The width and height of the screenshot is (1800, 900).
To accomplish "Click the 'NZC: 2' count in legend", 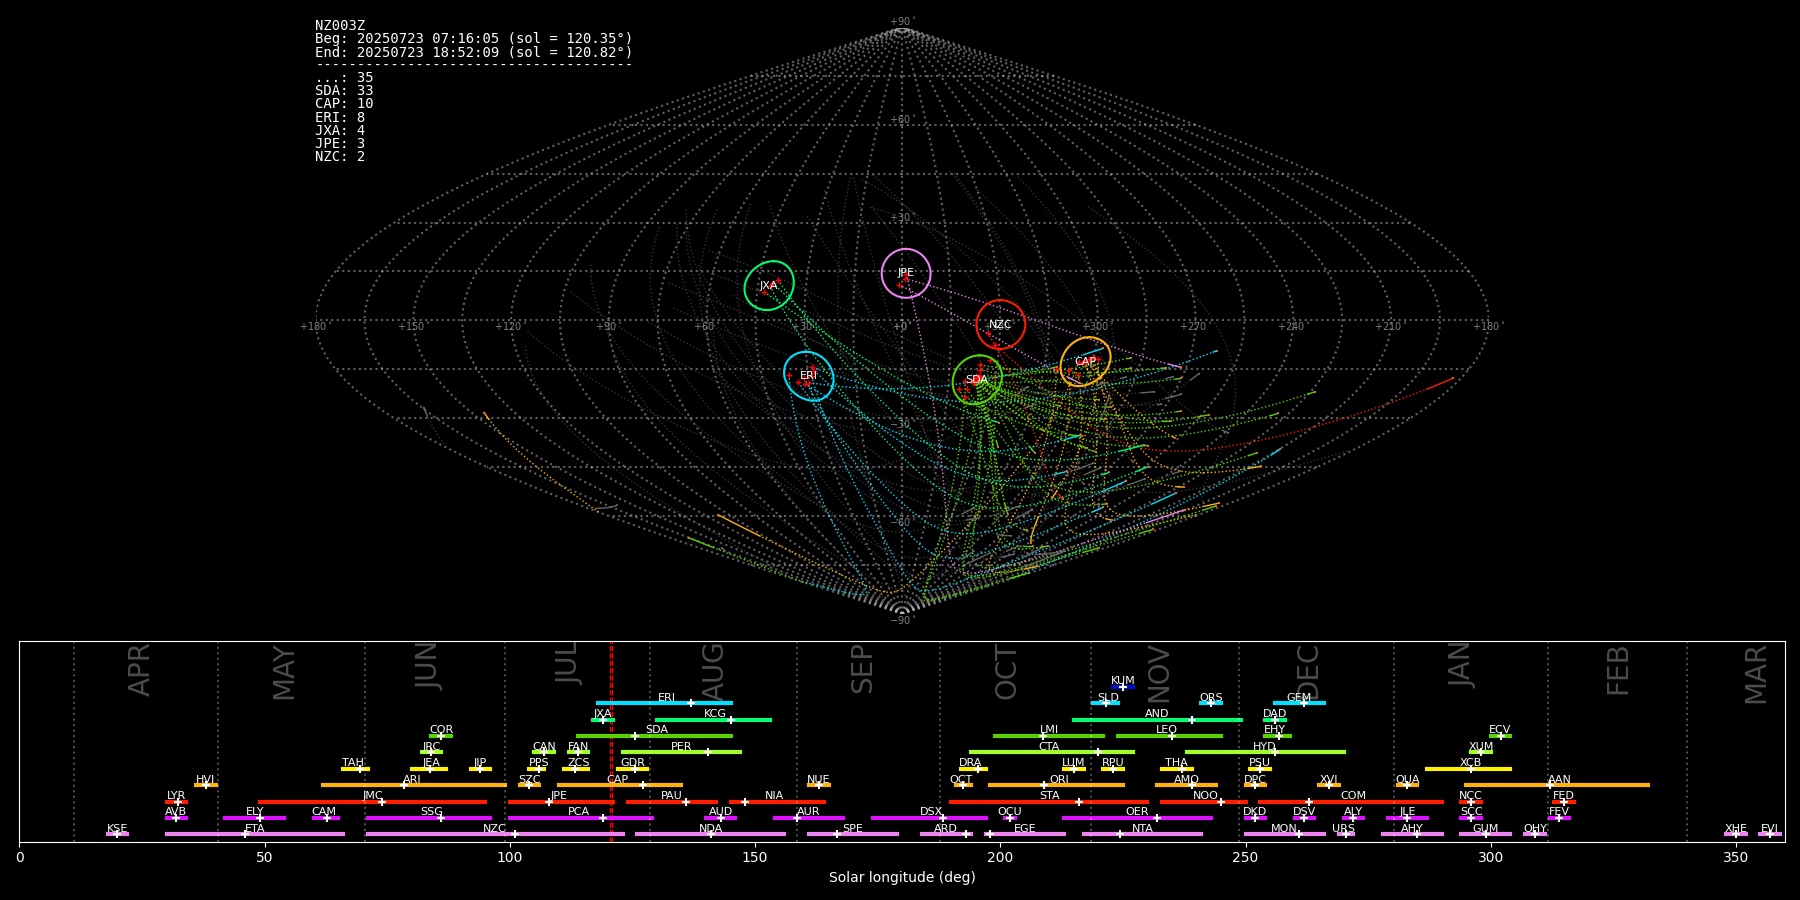I will point(340,157).
